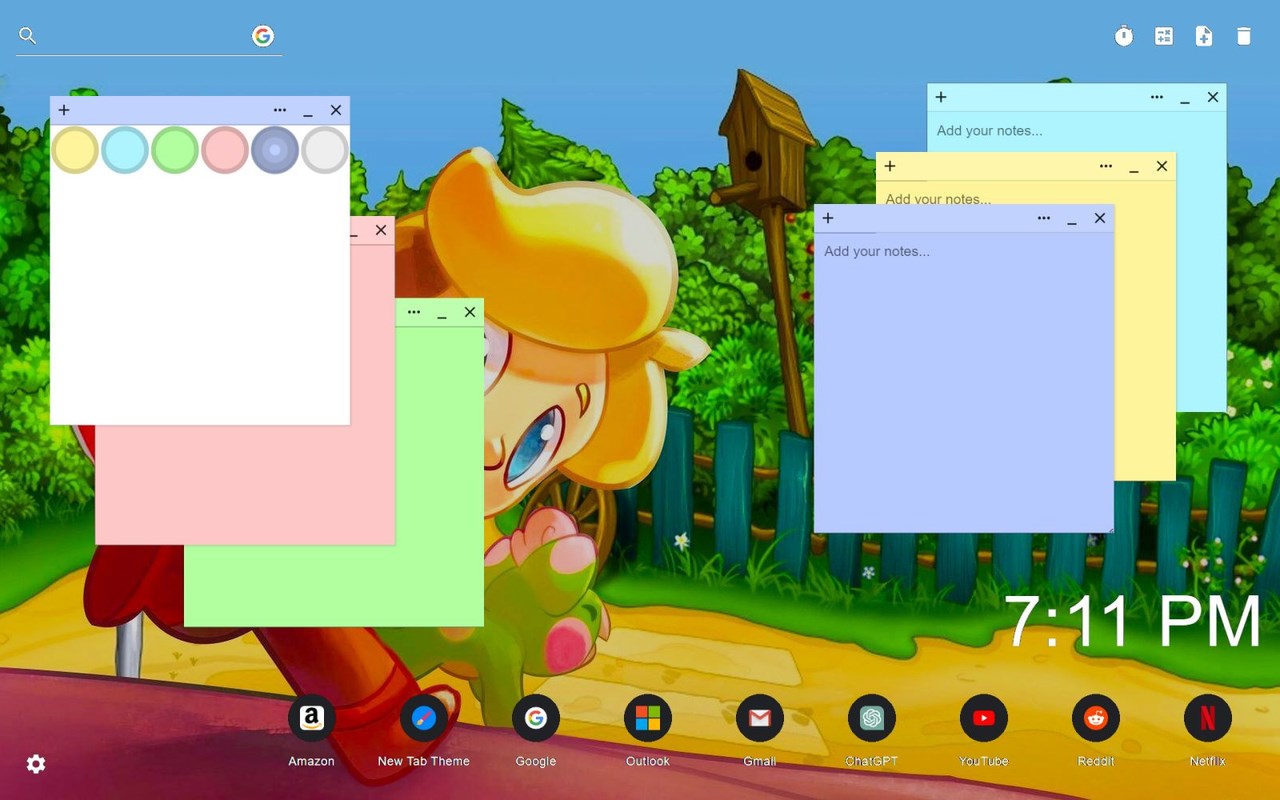Open the green note's three-dot options
Image resolution: width=1280 pixels, height=800 pixels.
coord(414,312)
